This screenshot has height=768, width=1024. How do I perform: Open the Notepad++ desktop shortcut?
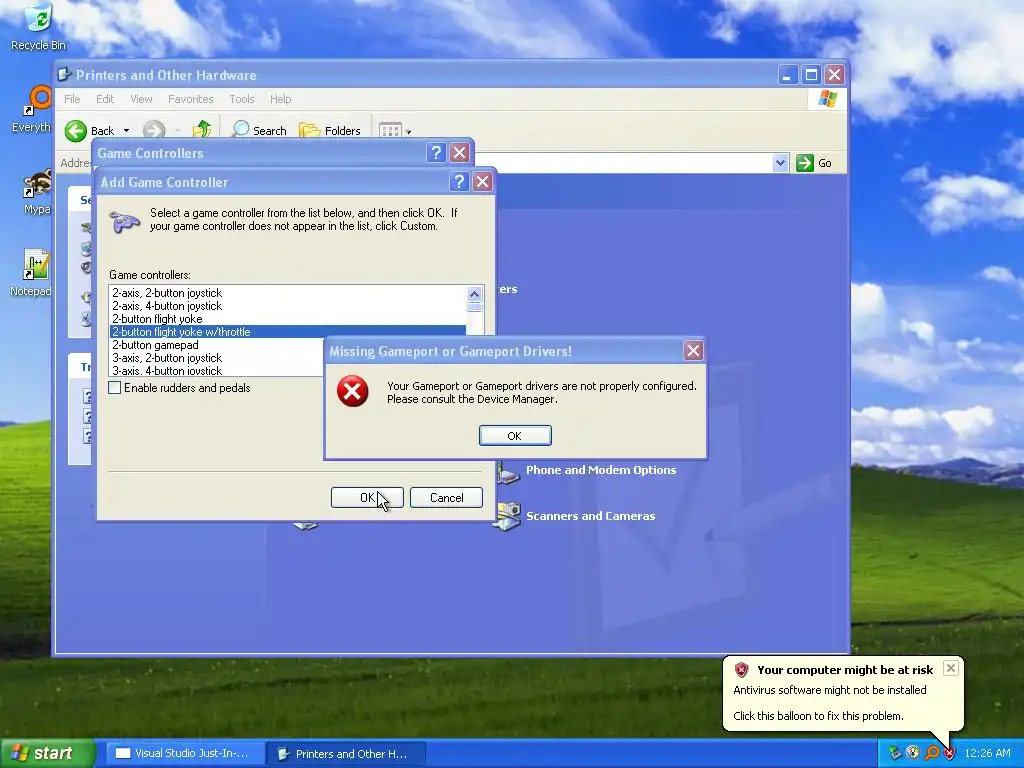click(x=33, y=273)
